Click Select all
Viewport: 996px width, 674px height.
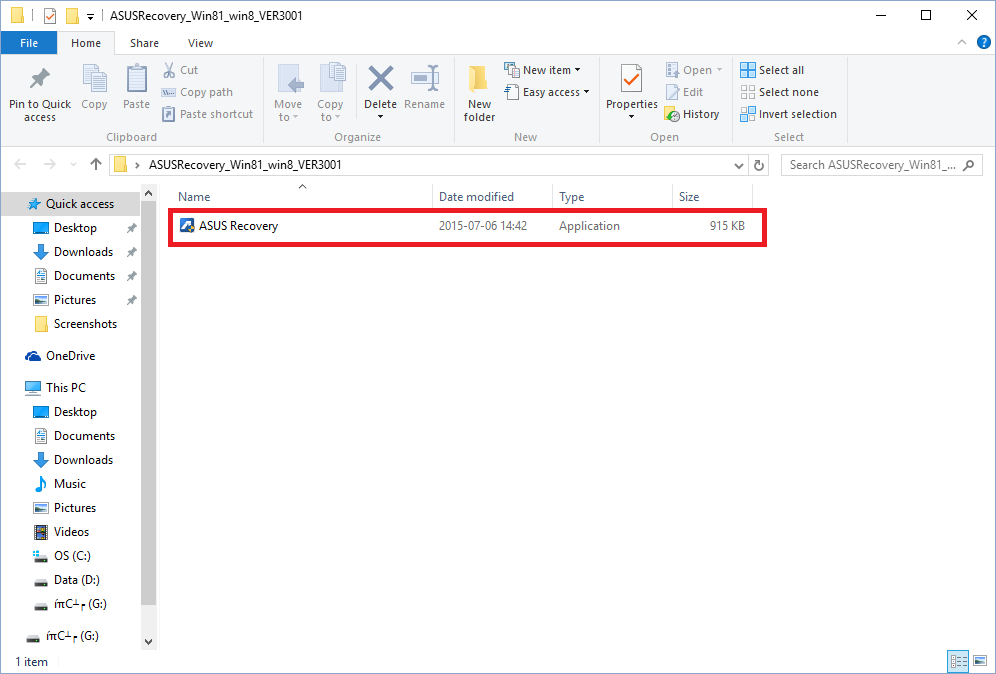772,70
